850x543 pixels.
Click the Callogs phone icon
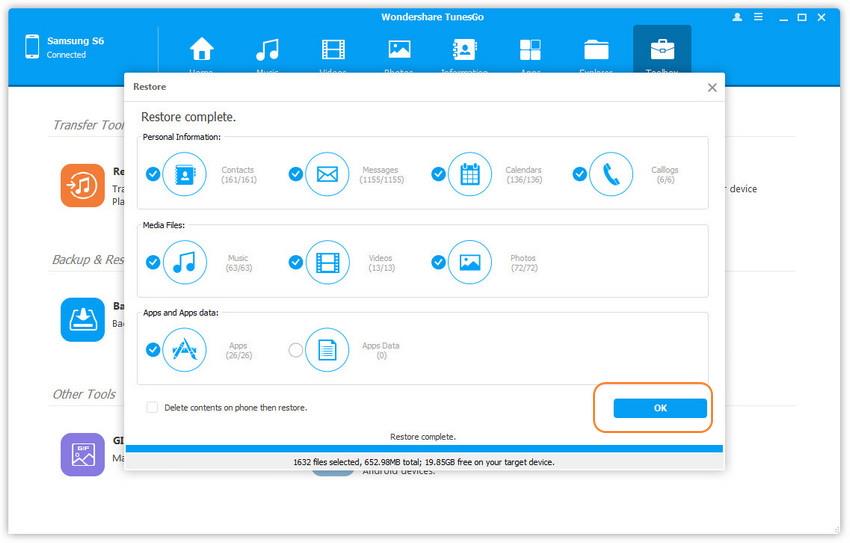pyautogui.click(x=611, y=174)
